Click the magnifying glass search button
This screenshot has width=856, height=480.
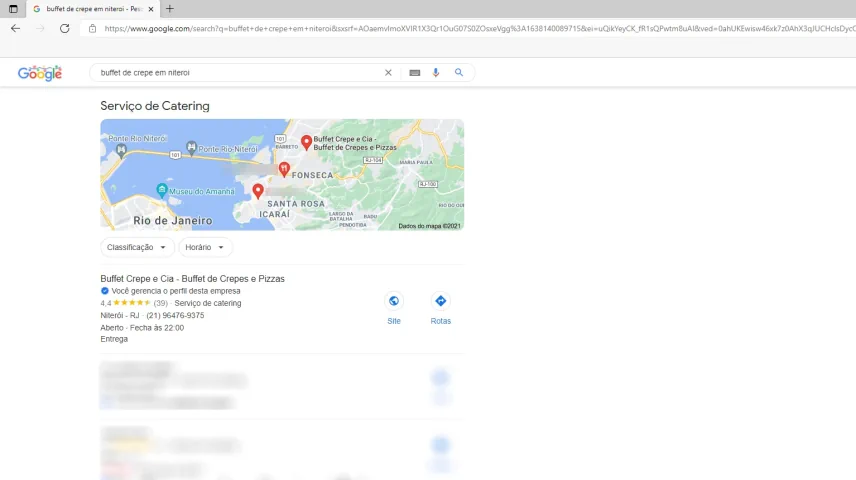pyautogui.click(x=459, y=73)
